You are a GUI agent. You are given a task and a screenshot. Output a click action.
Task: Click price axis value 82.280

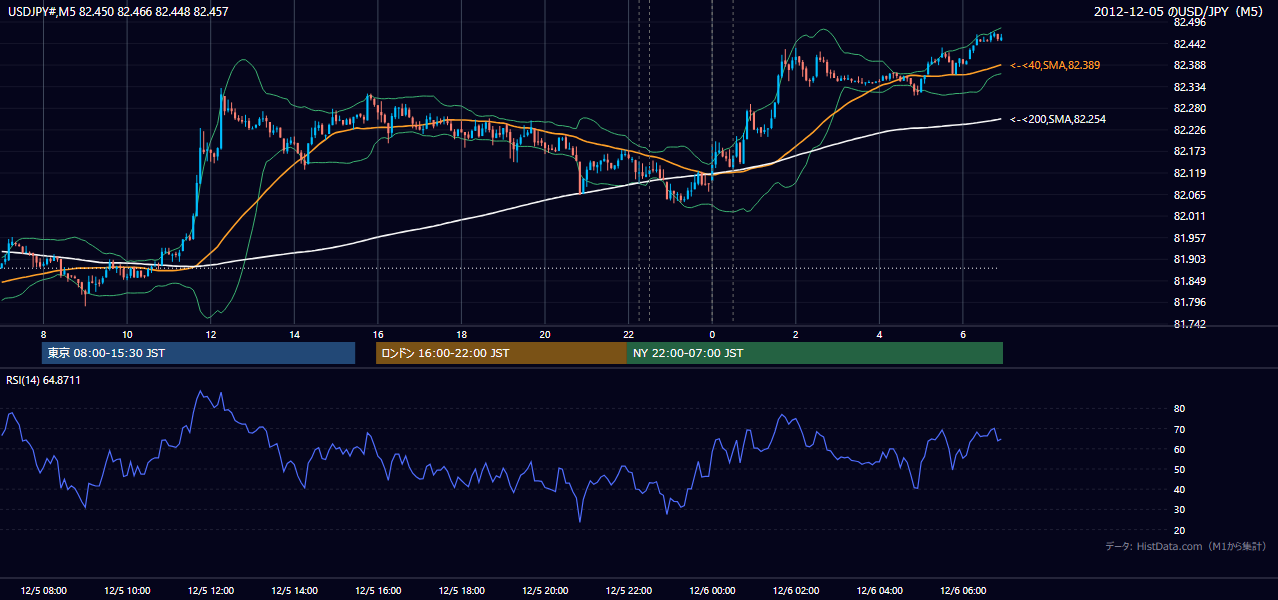point(1190,108)
